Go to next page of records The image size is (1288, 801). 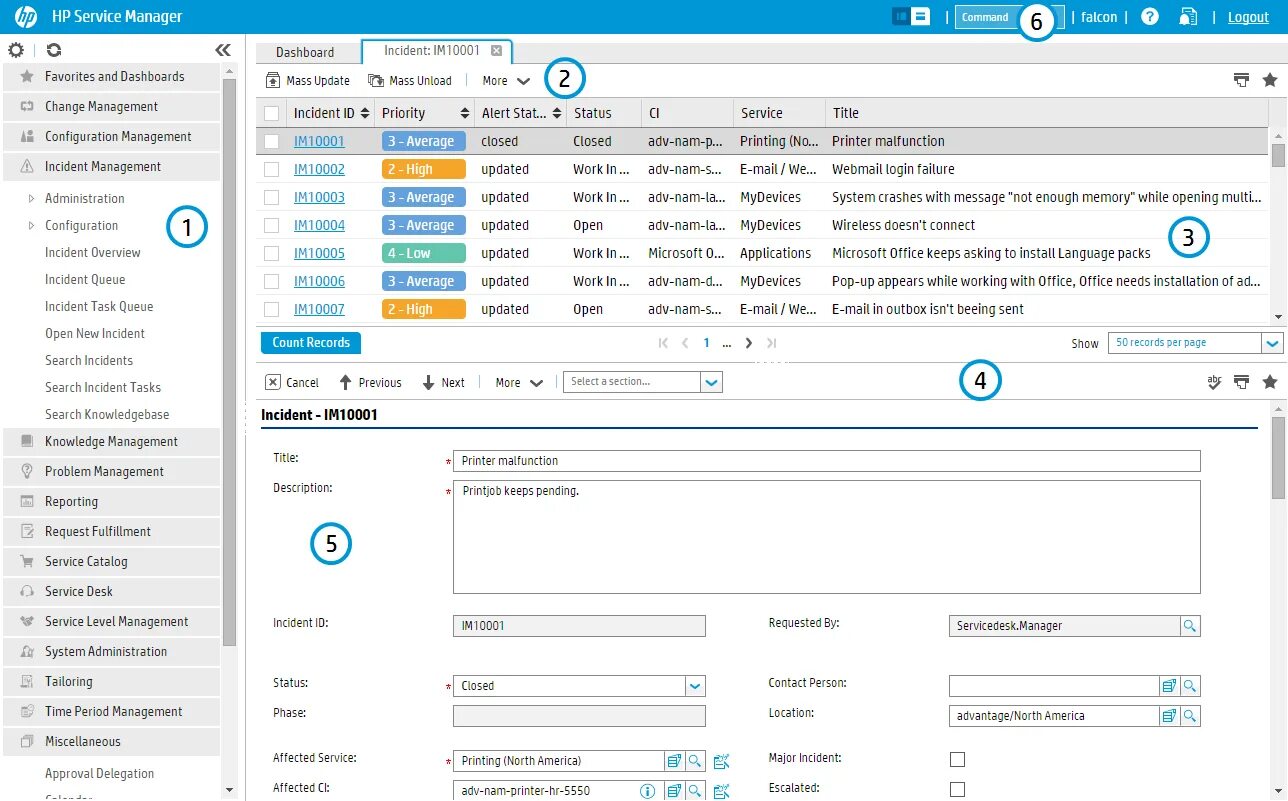point(748,343)
